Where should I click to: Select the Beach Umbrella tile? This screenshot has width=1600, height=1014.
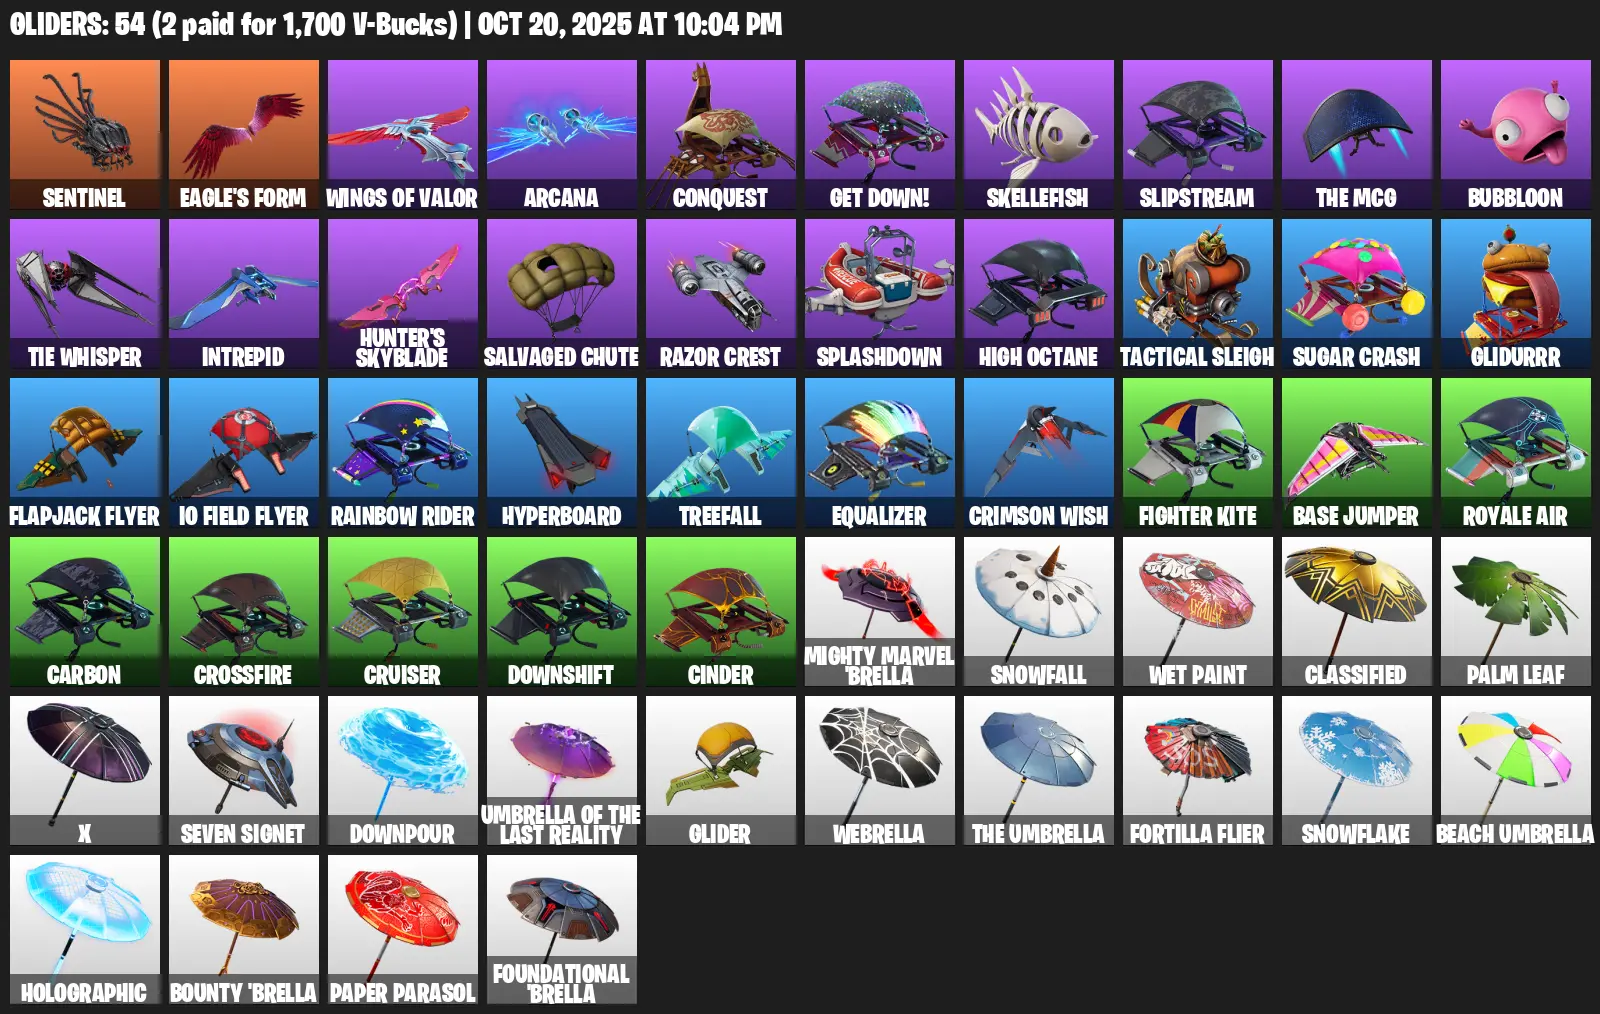pyautogui.click(x=1516, y=770)
